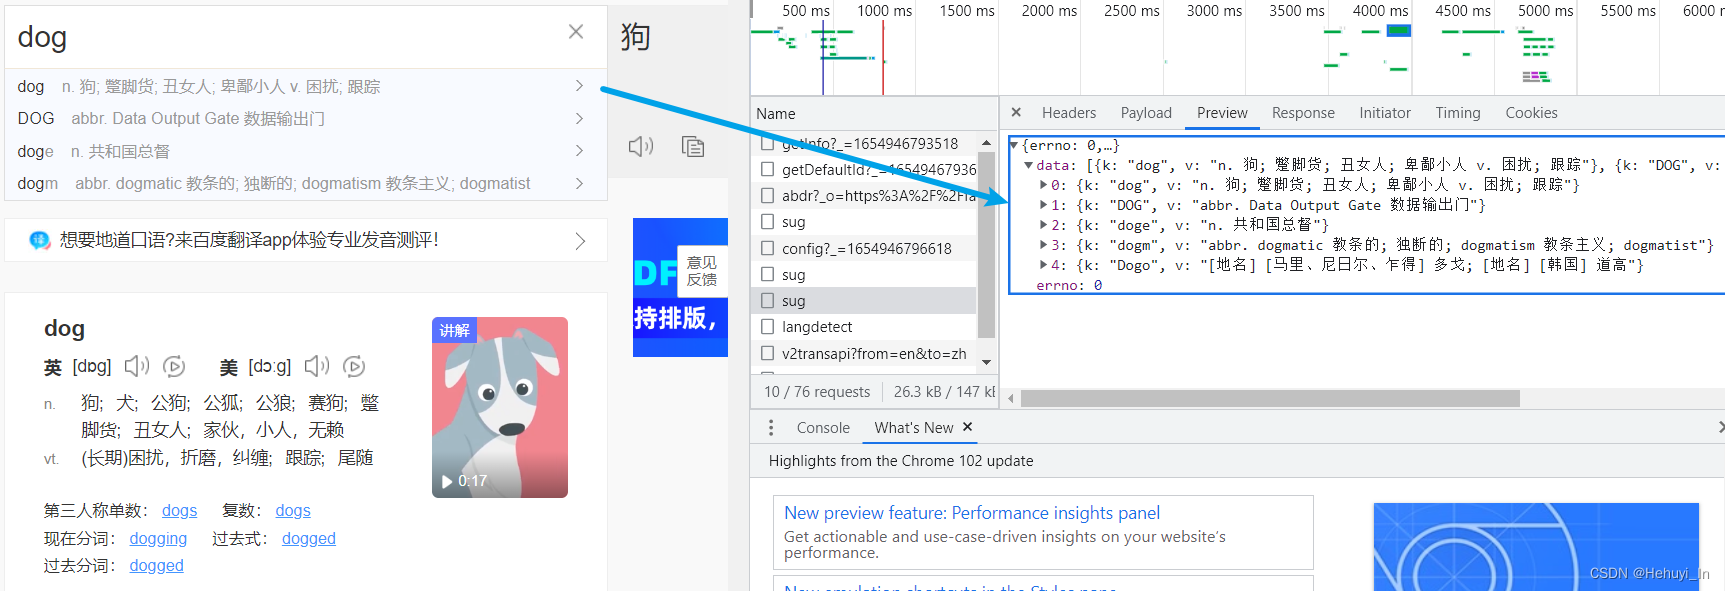The height and width of the screenshot is (591, 1725).
Task: Play American pronunciation speaker icon
Action: 317,366
